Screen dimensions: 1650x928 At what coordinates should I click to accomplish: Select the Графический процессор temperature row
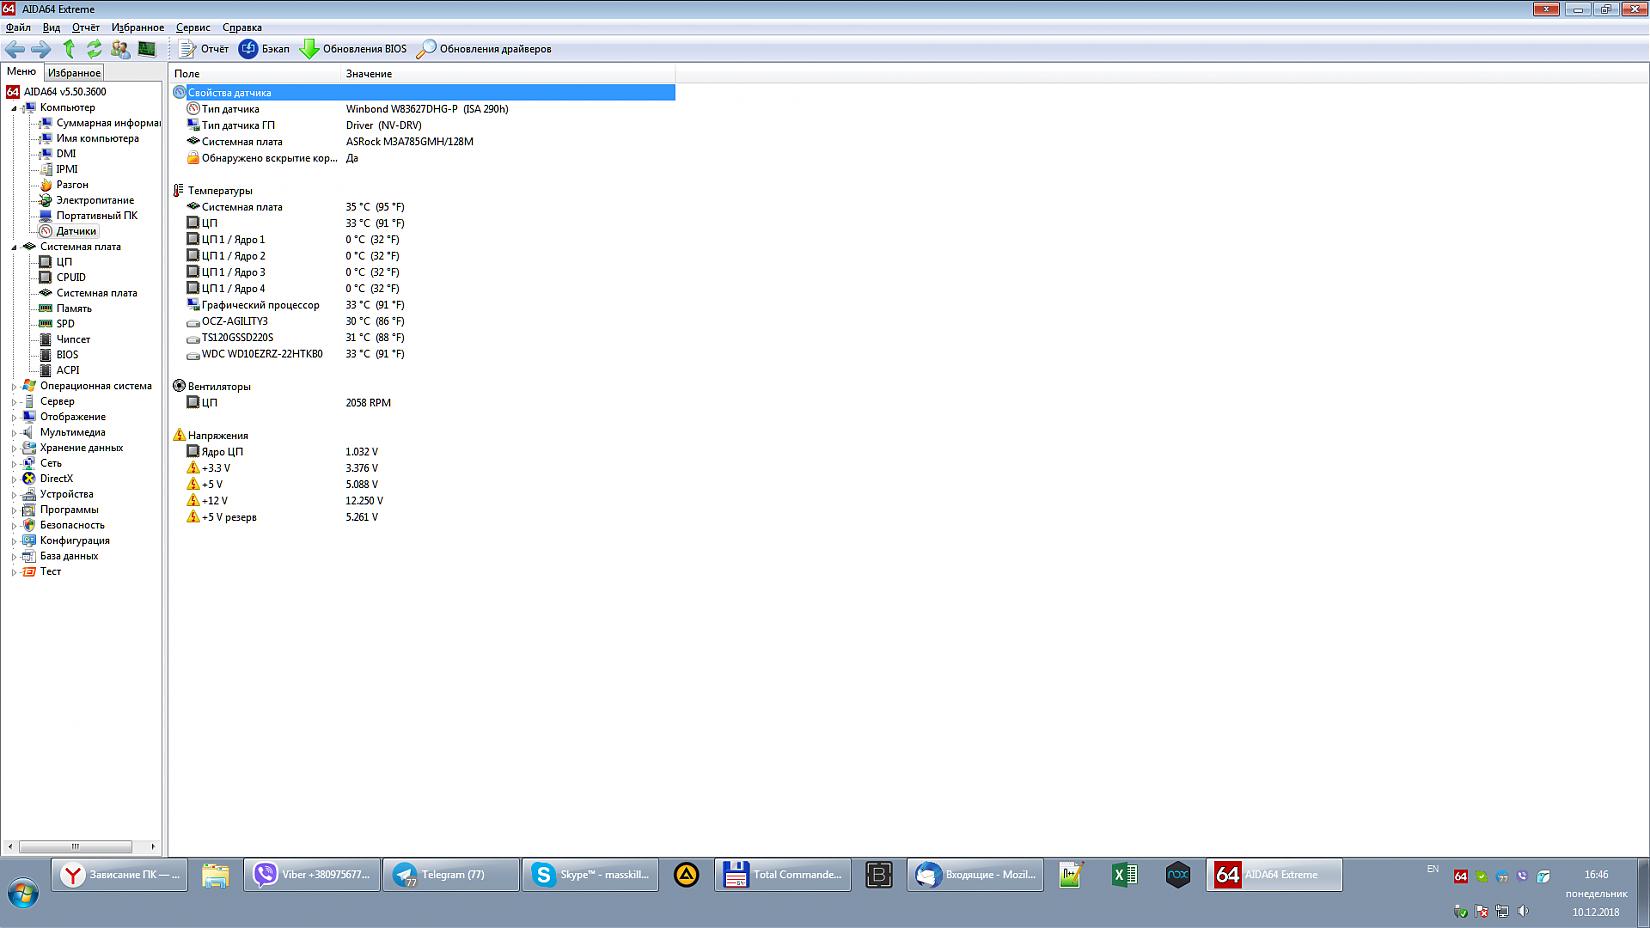point(260,305)
